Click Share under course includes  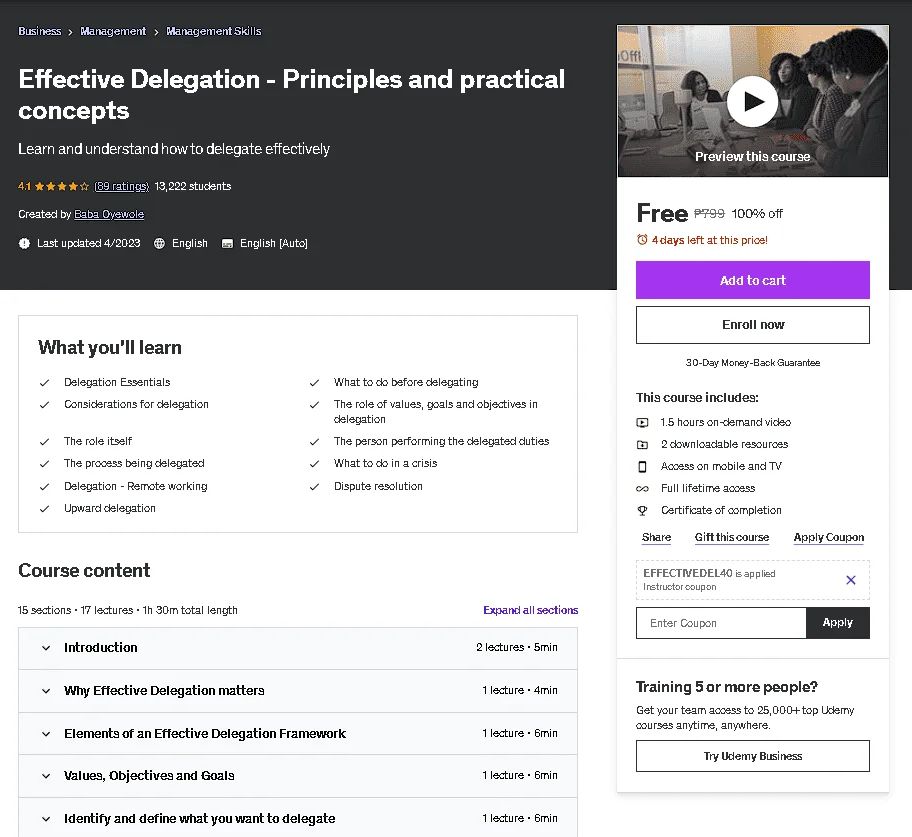tap(656, 537)
